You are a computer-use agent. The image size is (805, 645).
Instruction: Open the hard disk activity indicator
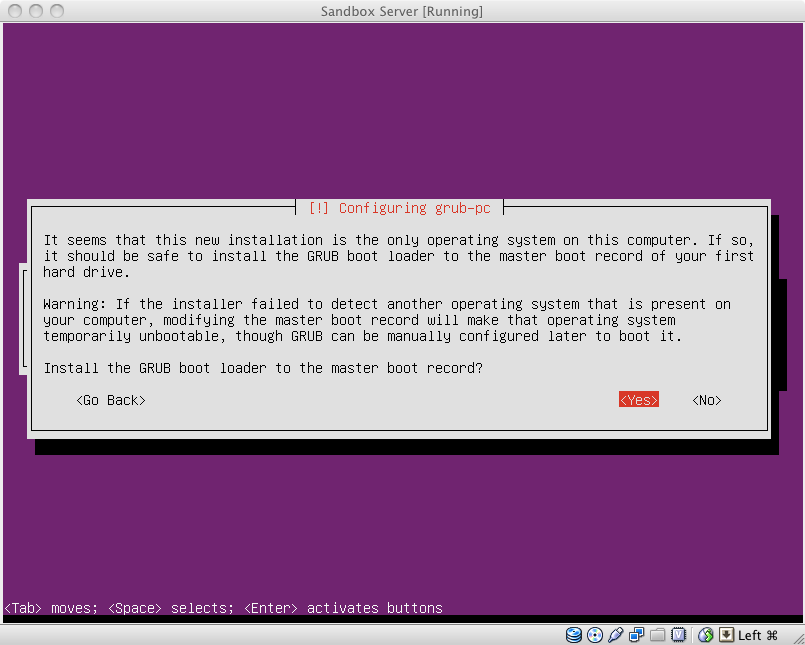click(573, 635)
